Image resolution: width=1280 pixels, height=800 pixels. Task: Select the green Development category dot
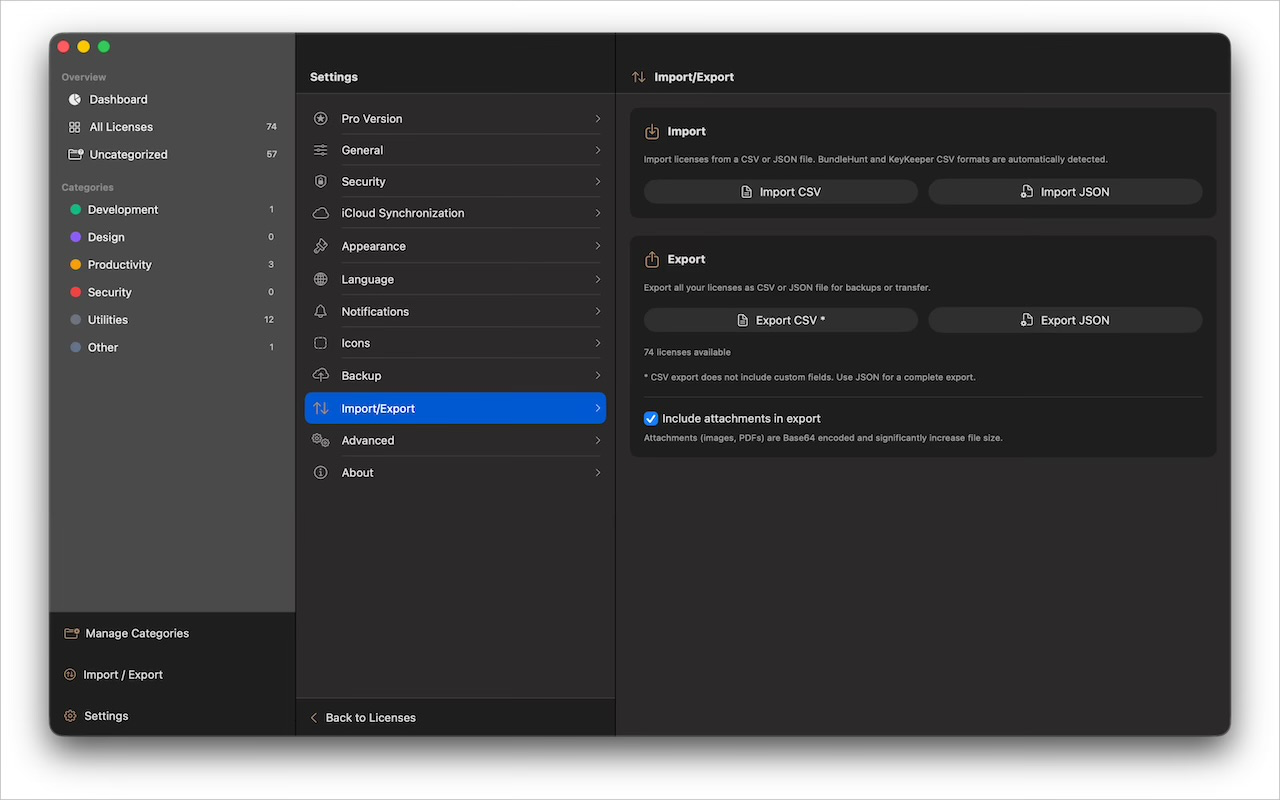[75, 209]
